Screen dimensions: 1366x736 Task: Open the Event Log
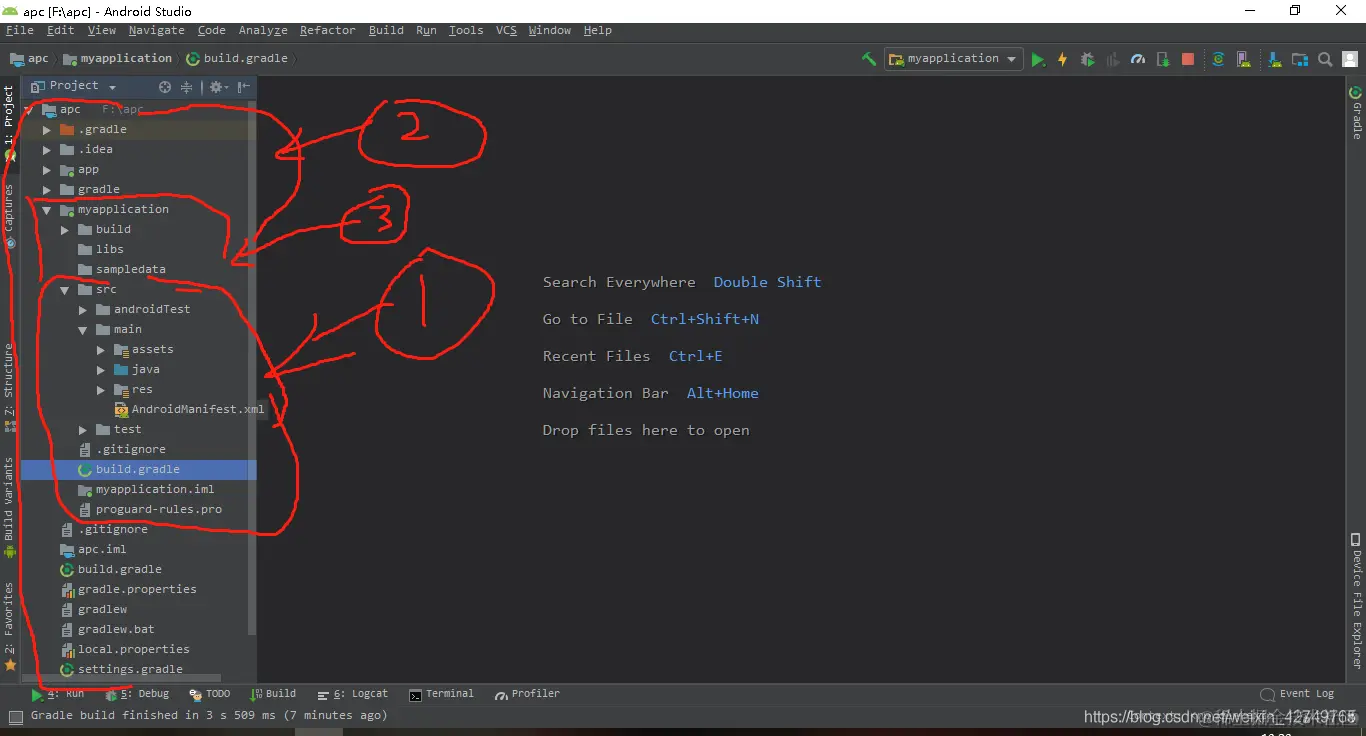tap(1297, 694)
